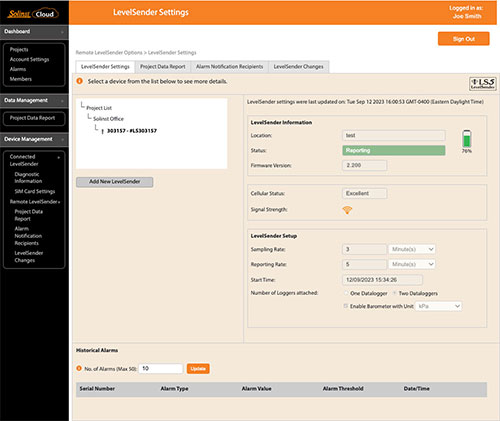The image size is (500, 421).
Task: Click the battery 76% text
Action: tap(467, 151)
